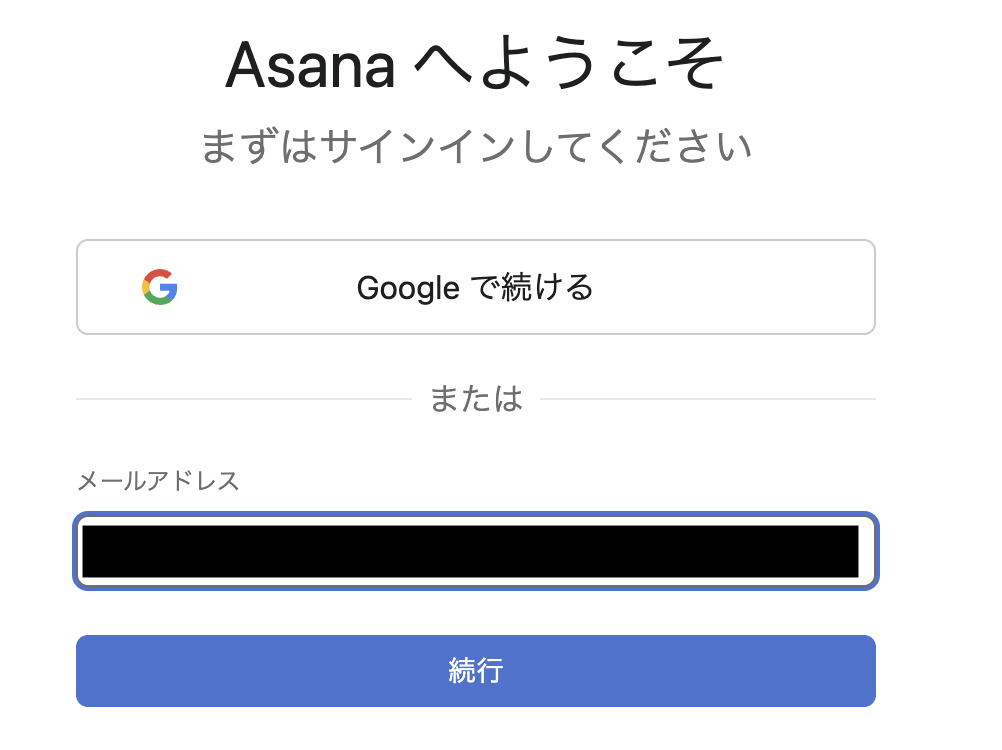Click the blue 続行 button

coord(476,671)
